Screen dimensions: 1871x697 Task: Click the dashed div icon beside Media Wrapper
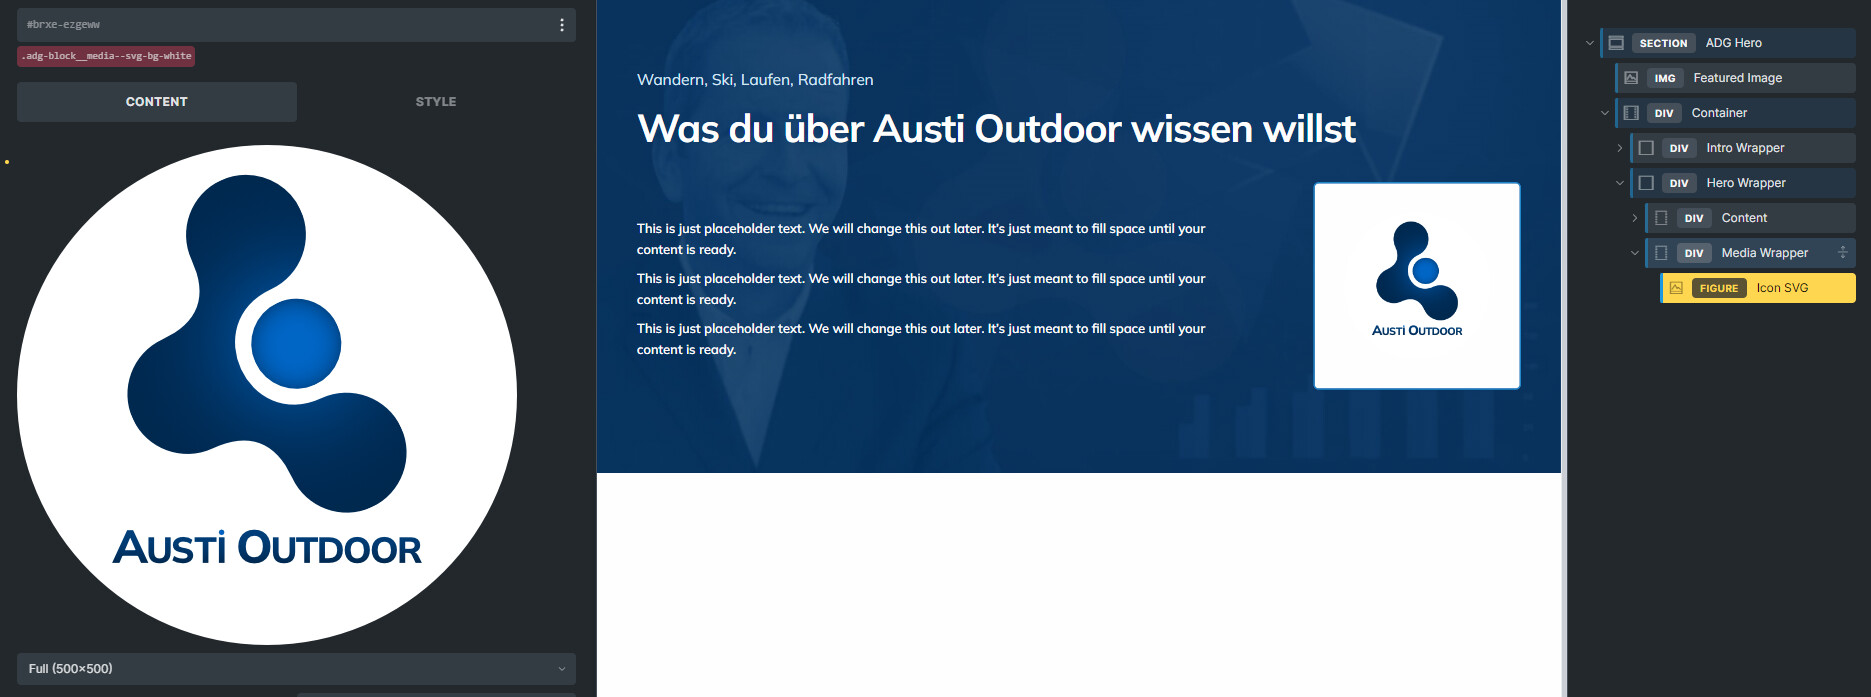(1661, 253)
